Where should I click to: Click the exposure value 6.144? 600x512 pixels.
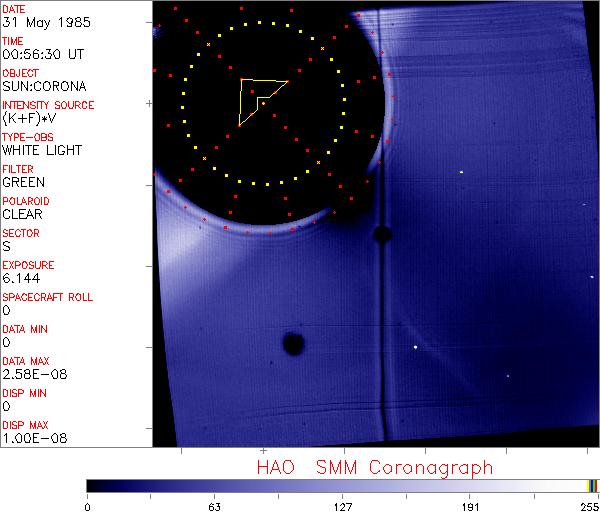click(x=19, y=278)
